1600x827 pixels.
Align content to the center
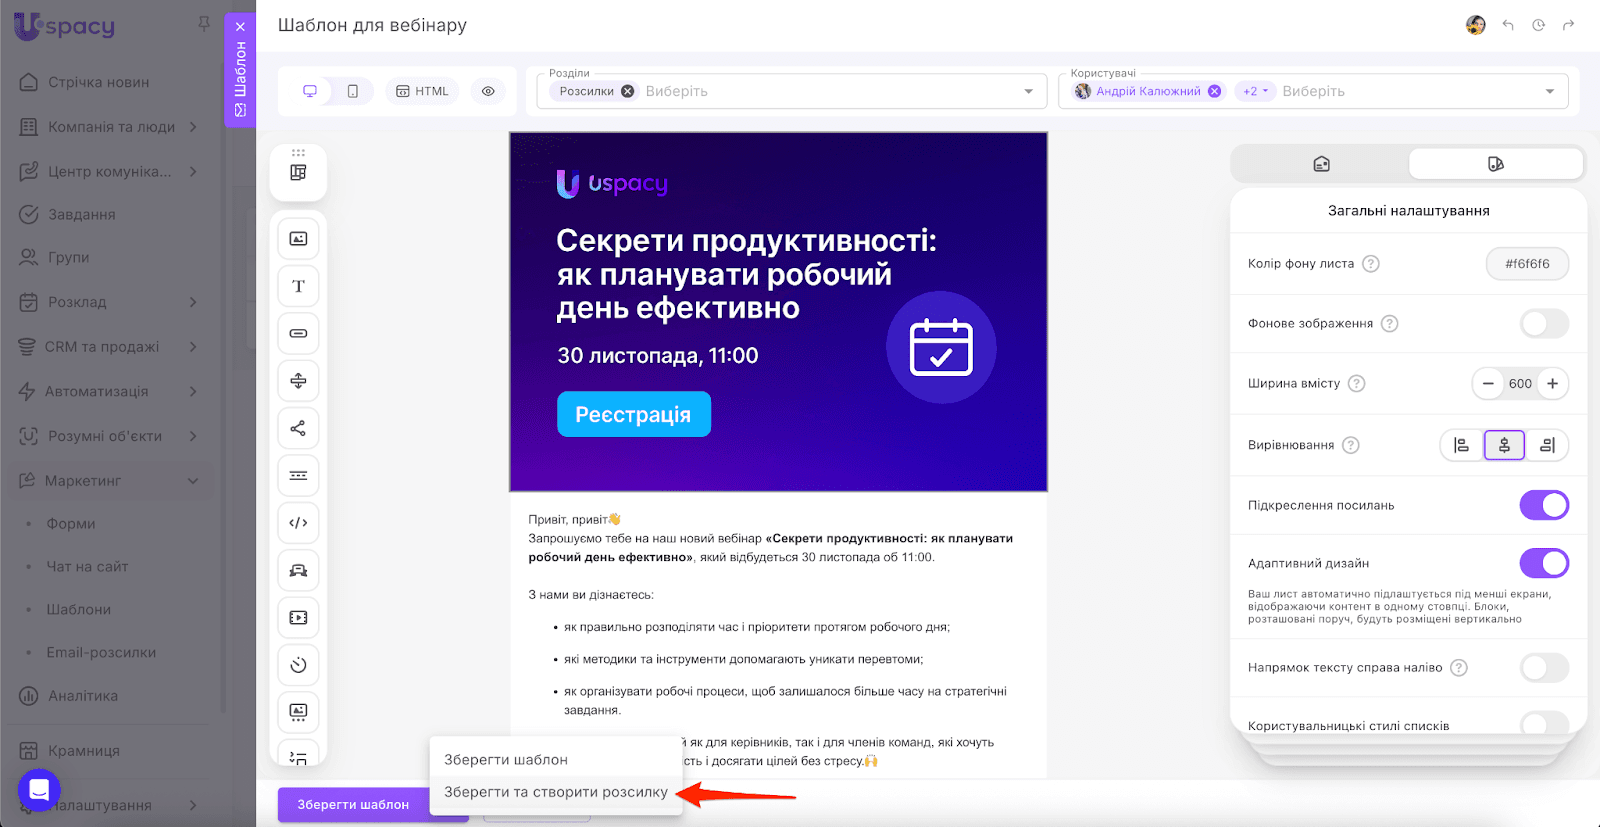tap(1504, 445)
